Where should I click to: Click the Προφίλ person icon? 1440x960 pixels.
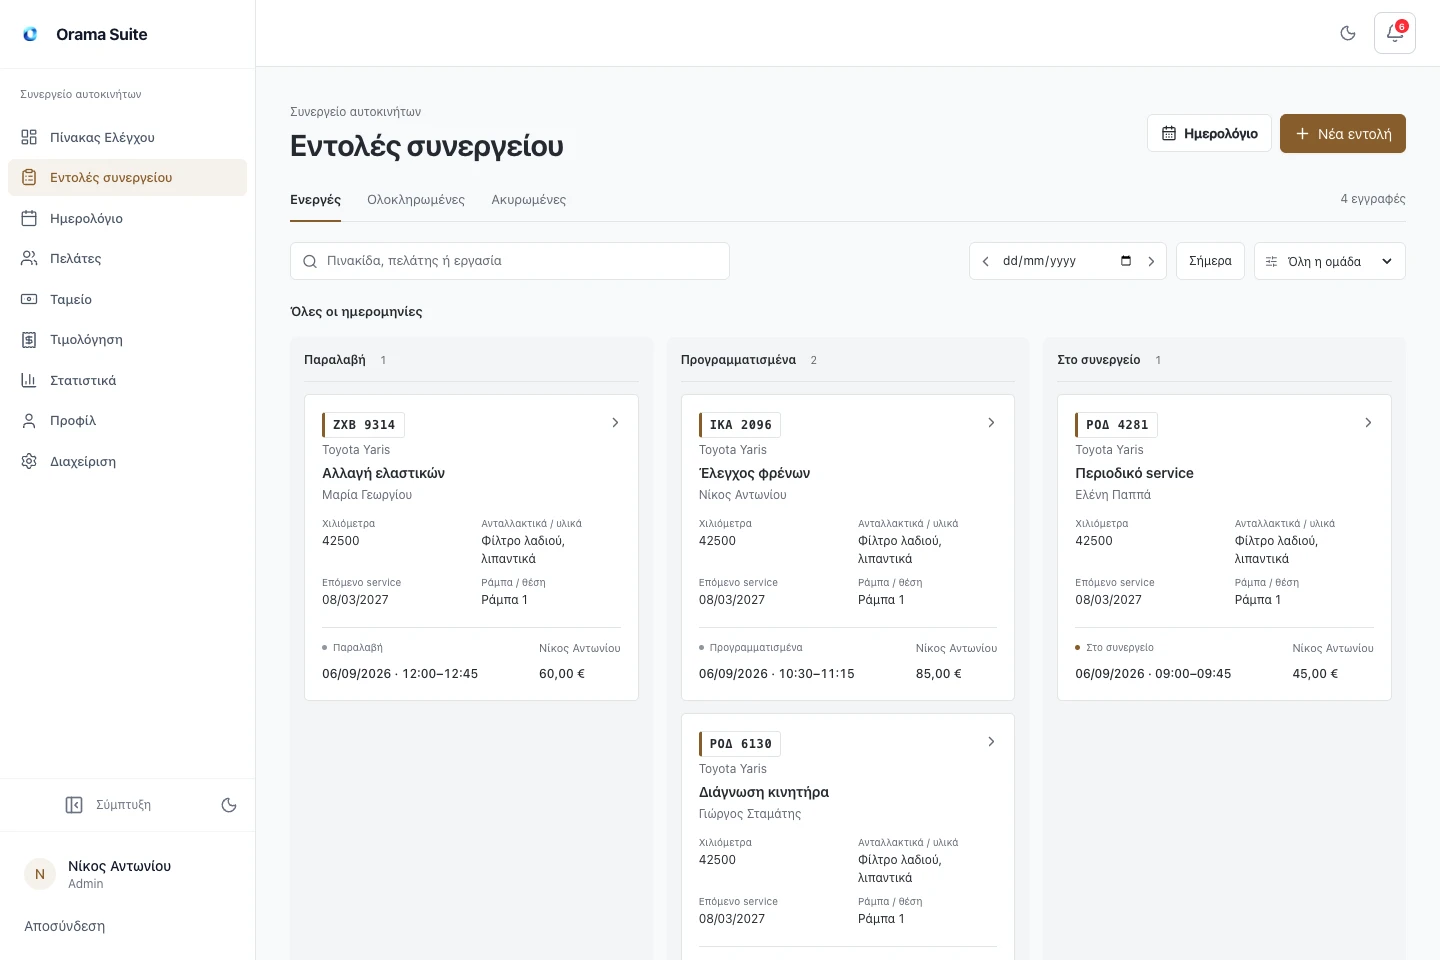pos(29,420)
